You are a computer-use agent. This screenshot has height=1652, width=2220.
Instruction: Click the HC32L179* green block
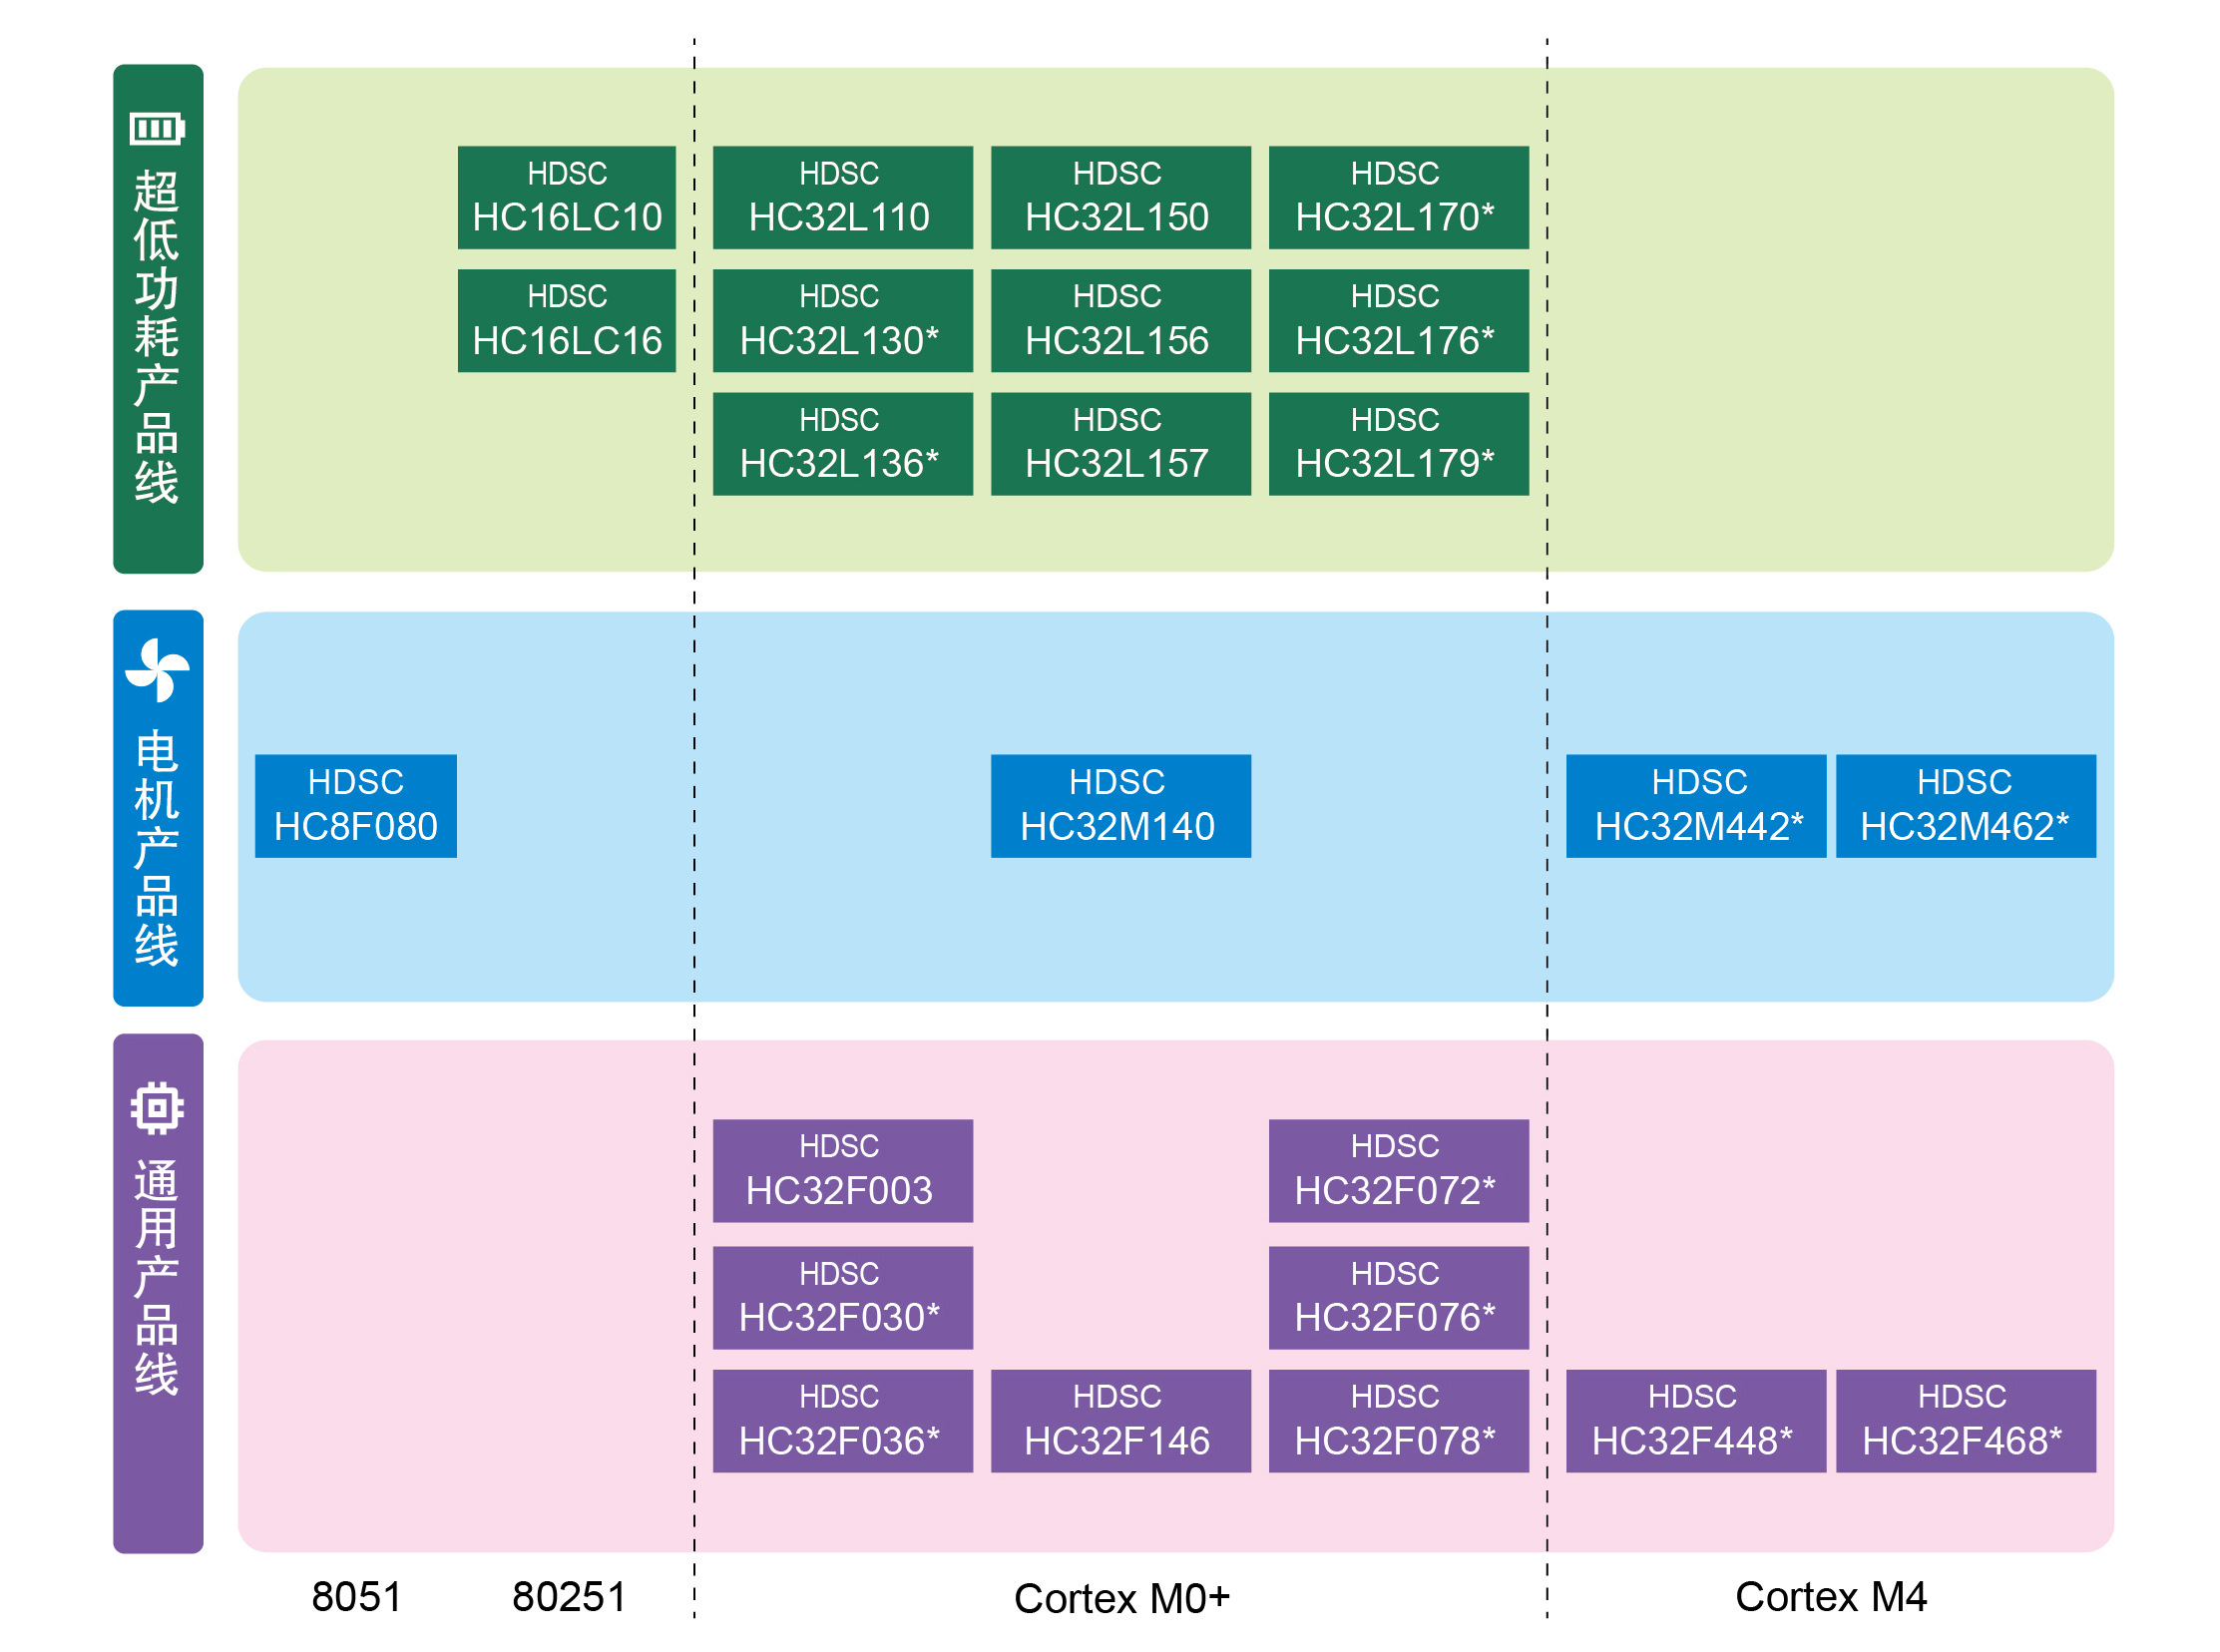[x=1398, y=443]
